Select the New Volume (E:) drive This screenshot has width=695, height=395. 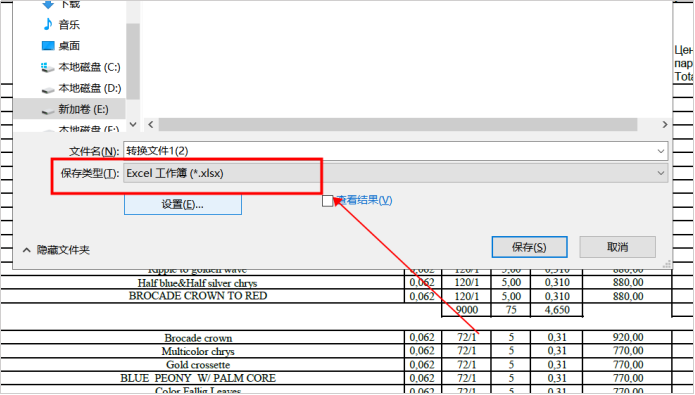[x=74, y=109]
